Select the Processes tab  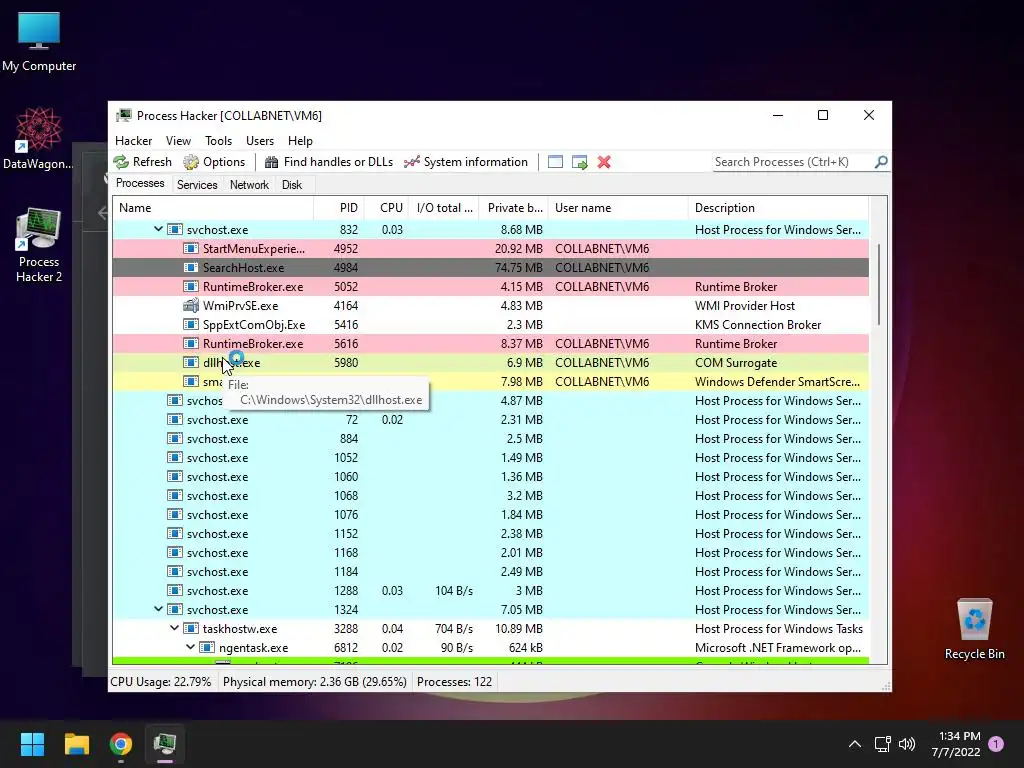(x=140, y=184)
